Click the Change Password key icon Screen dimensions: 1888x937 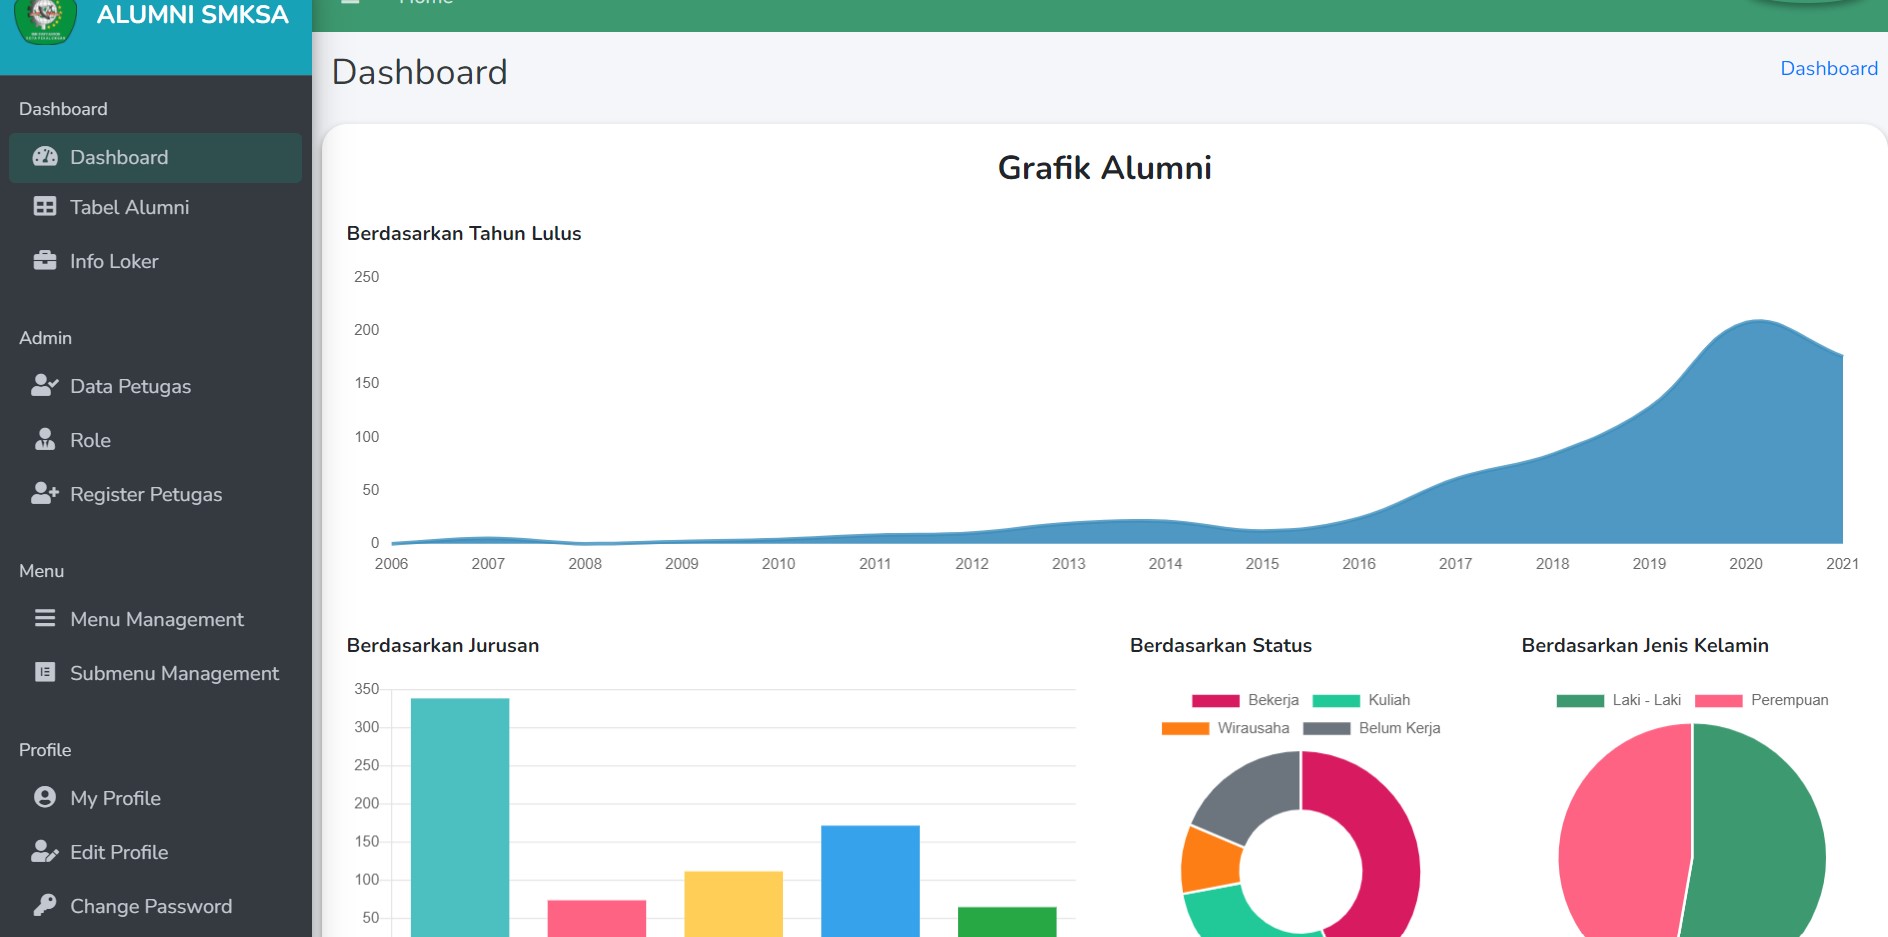tap(45, 906)
